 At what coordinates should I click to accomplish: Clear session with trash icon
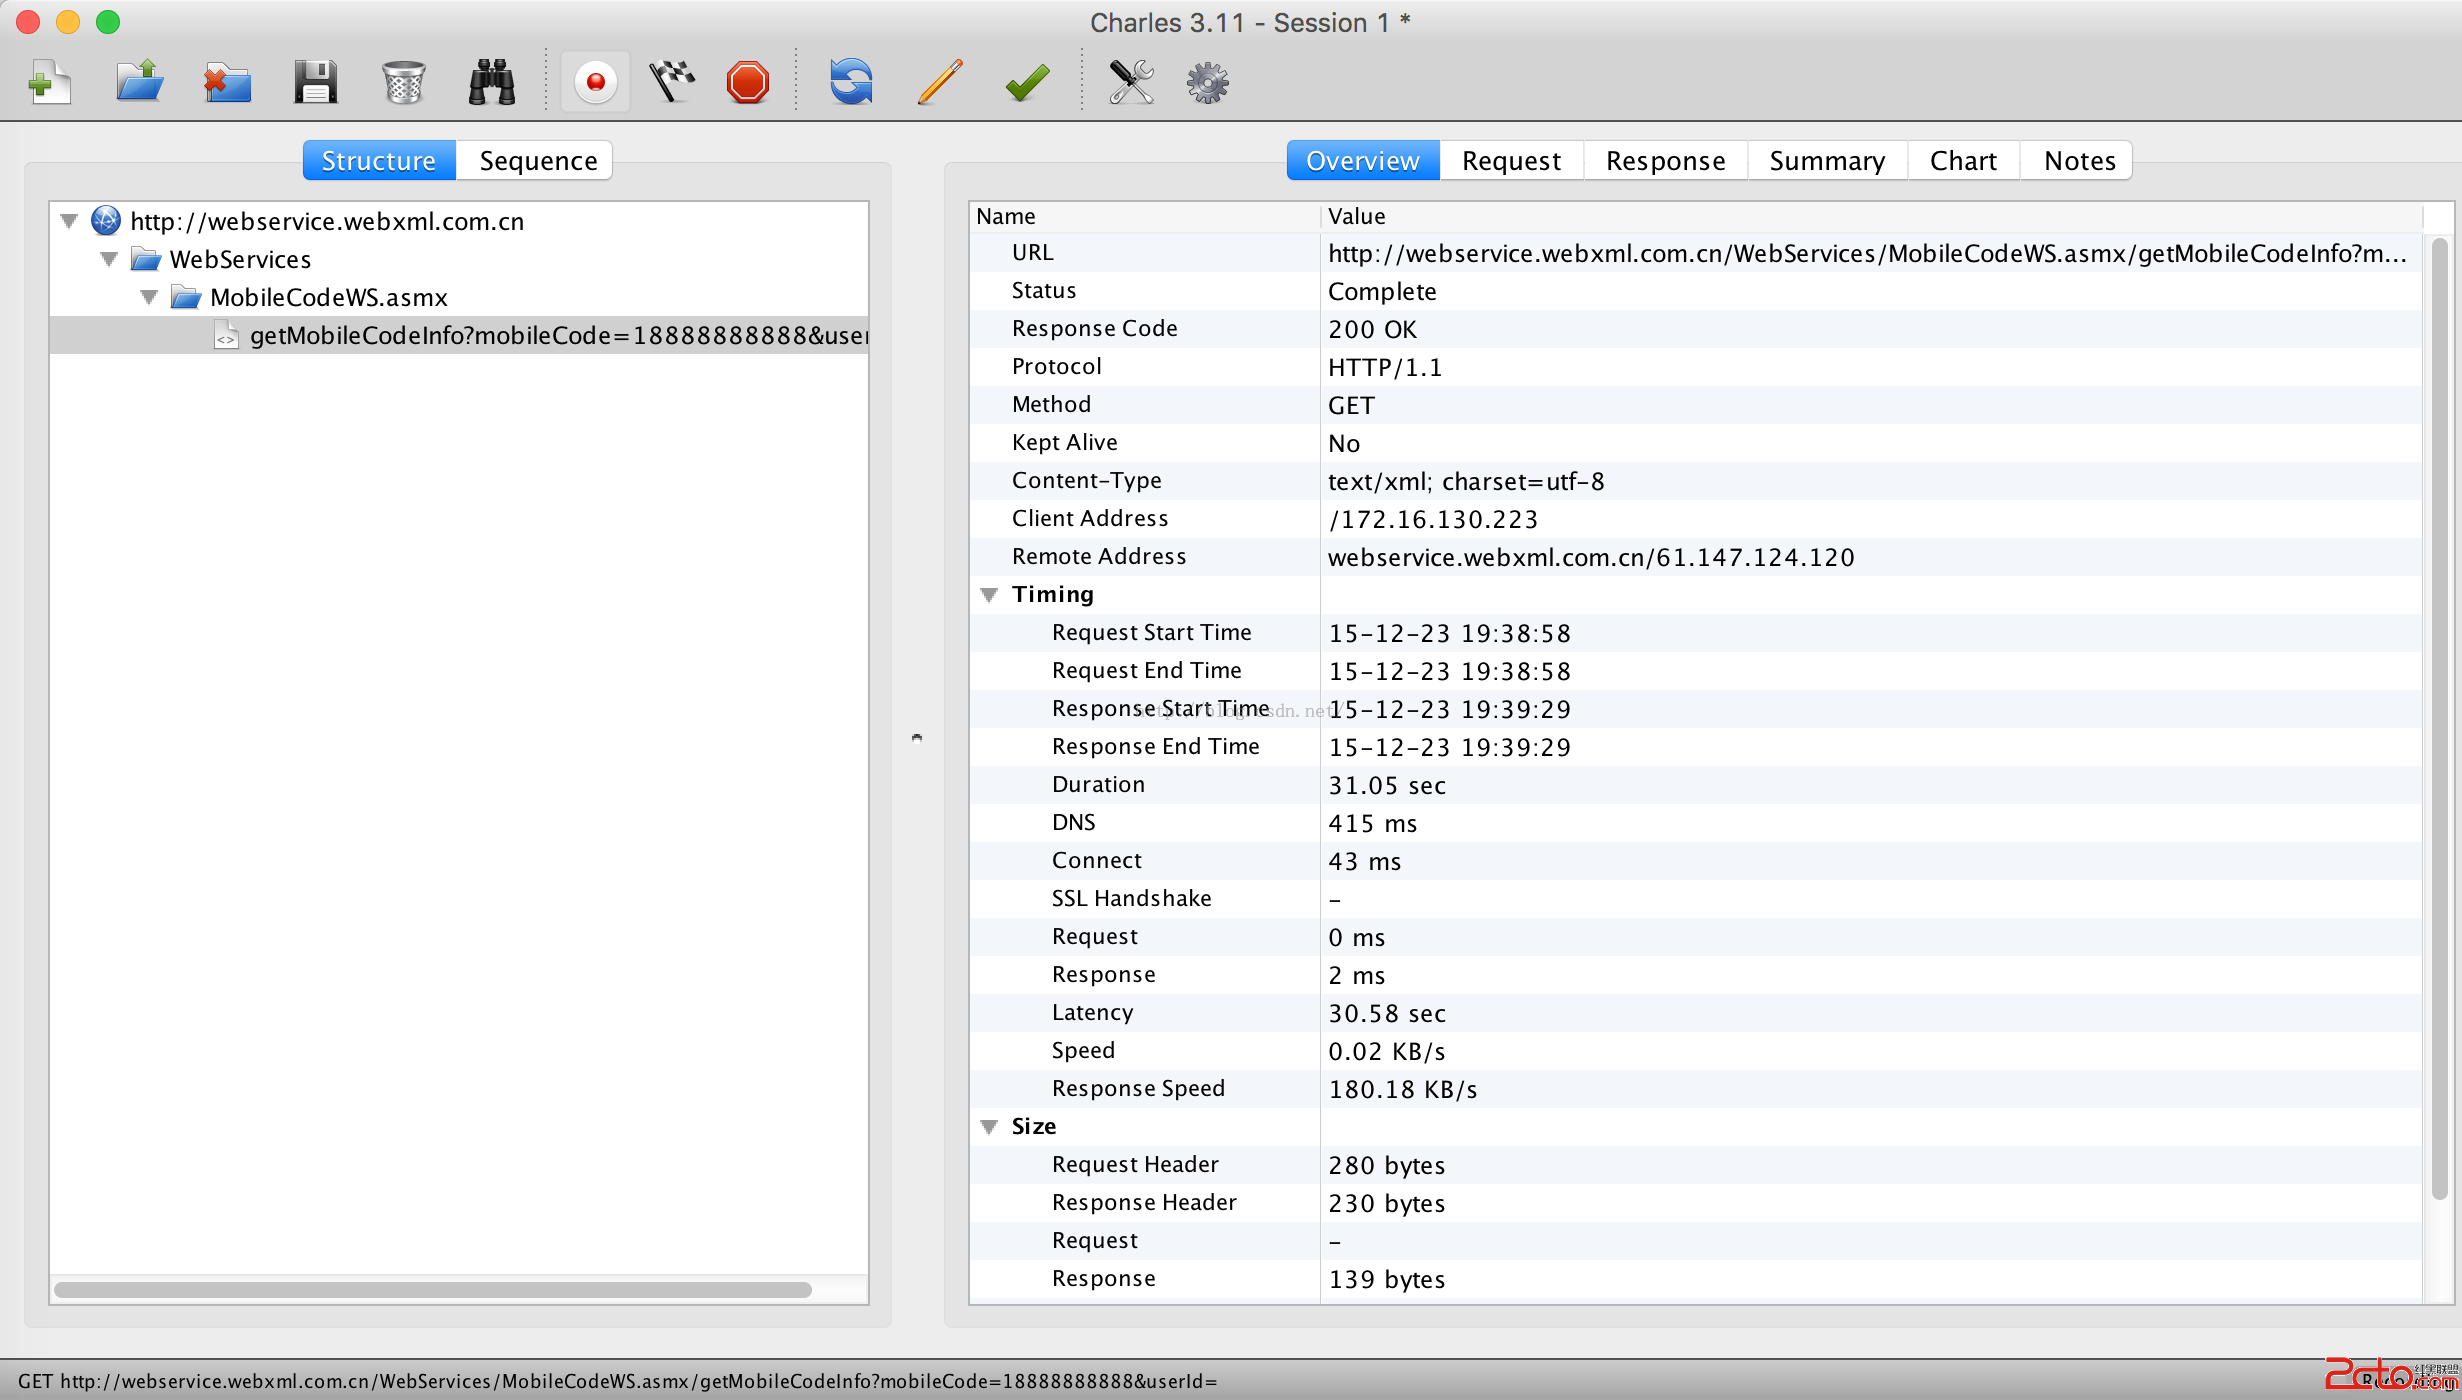[x=403, y=82]
